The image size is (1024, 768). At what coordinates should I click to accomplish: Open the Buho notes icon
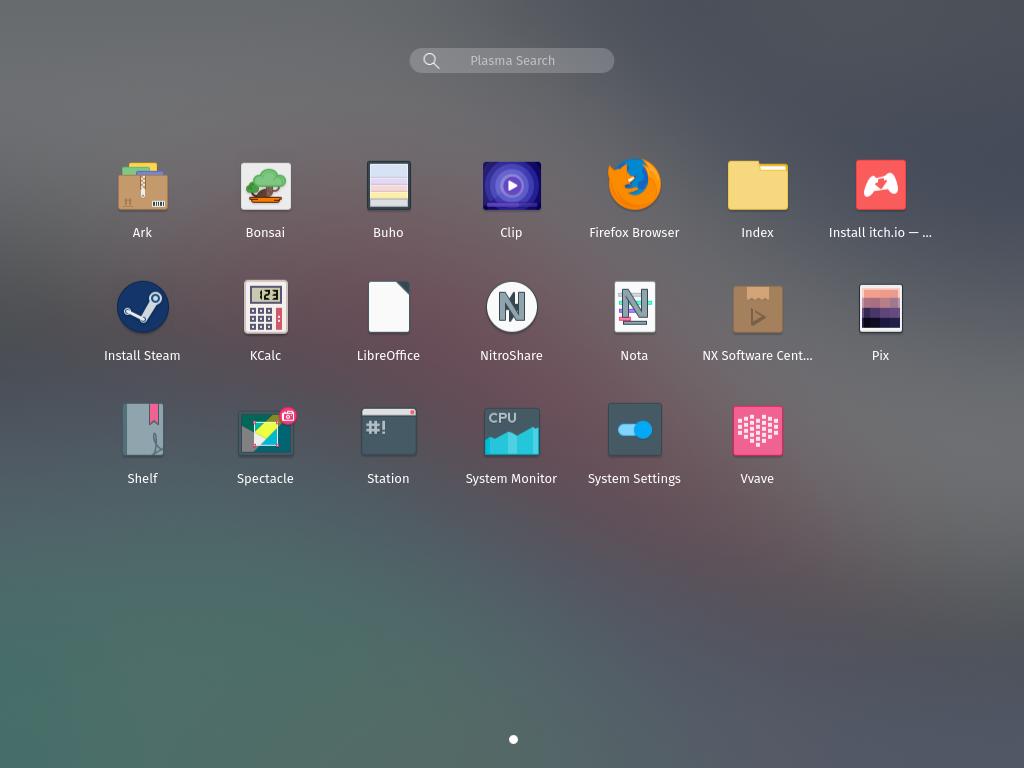(x=389, y=185)
